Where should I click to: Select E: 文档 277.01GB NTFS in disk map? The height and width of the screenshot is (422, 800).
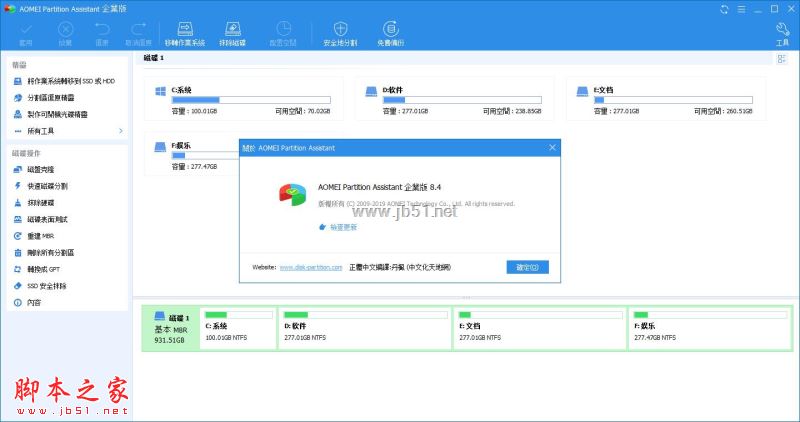(x=540, y=329)
